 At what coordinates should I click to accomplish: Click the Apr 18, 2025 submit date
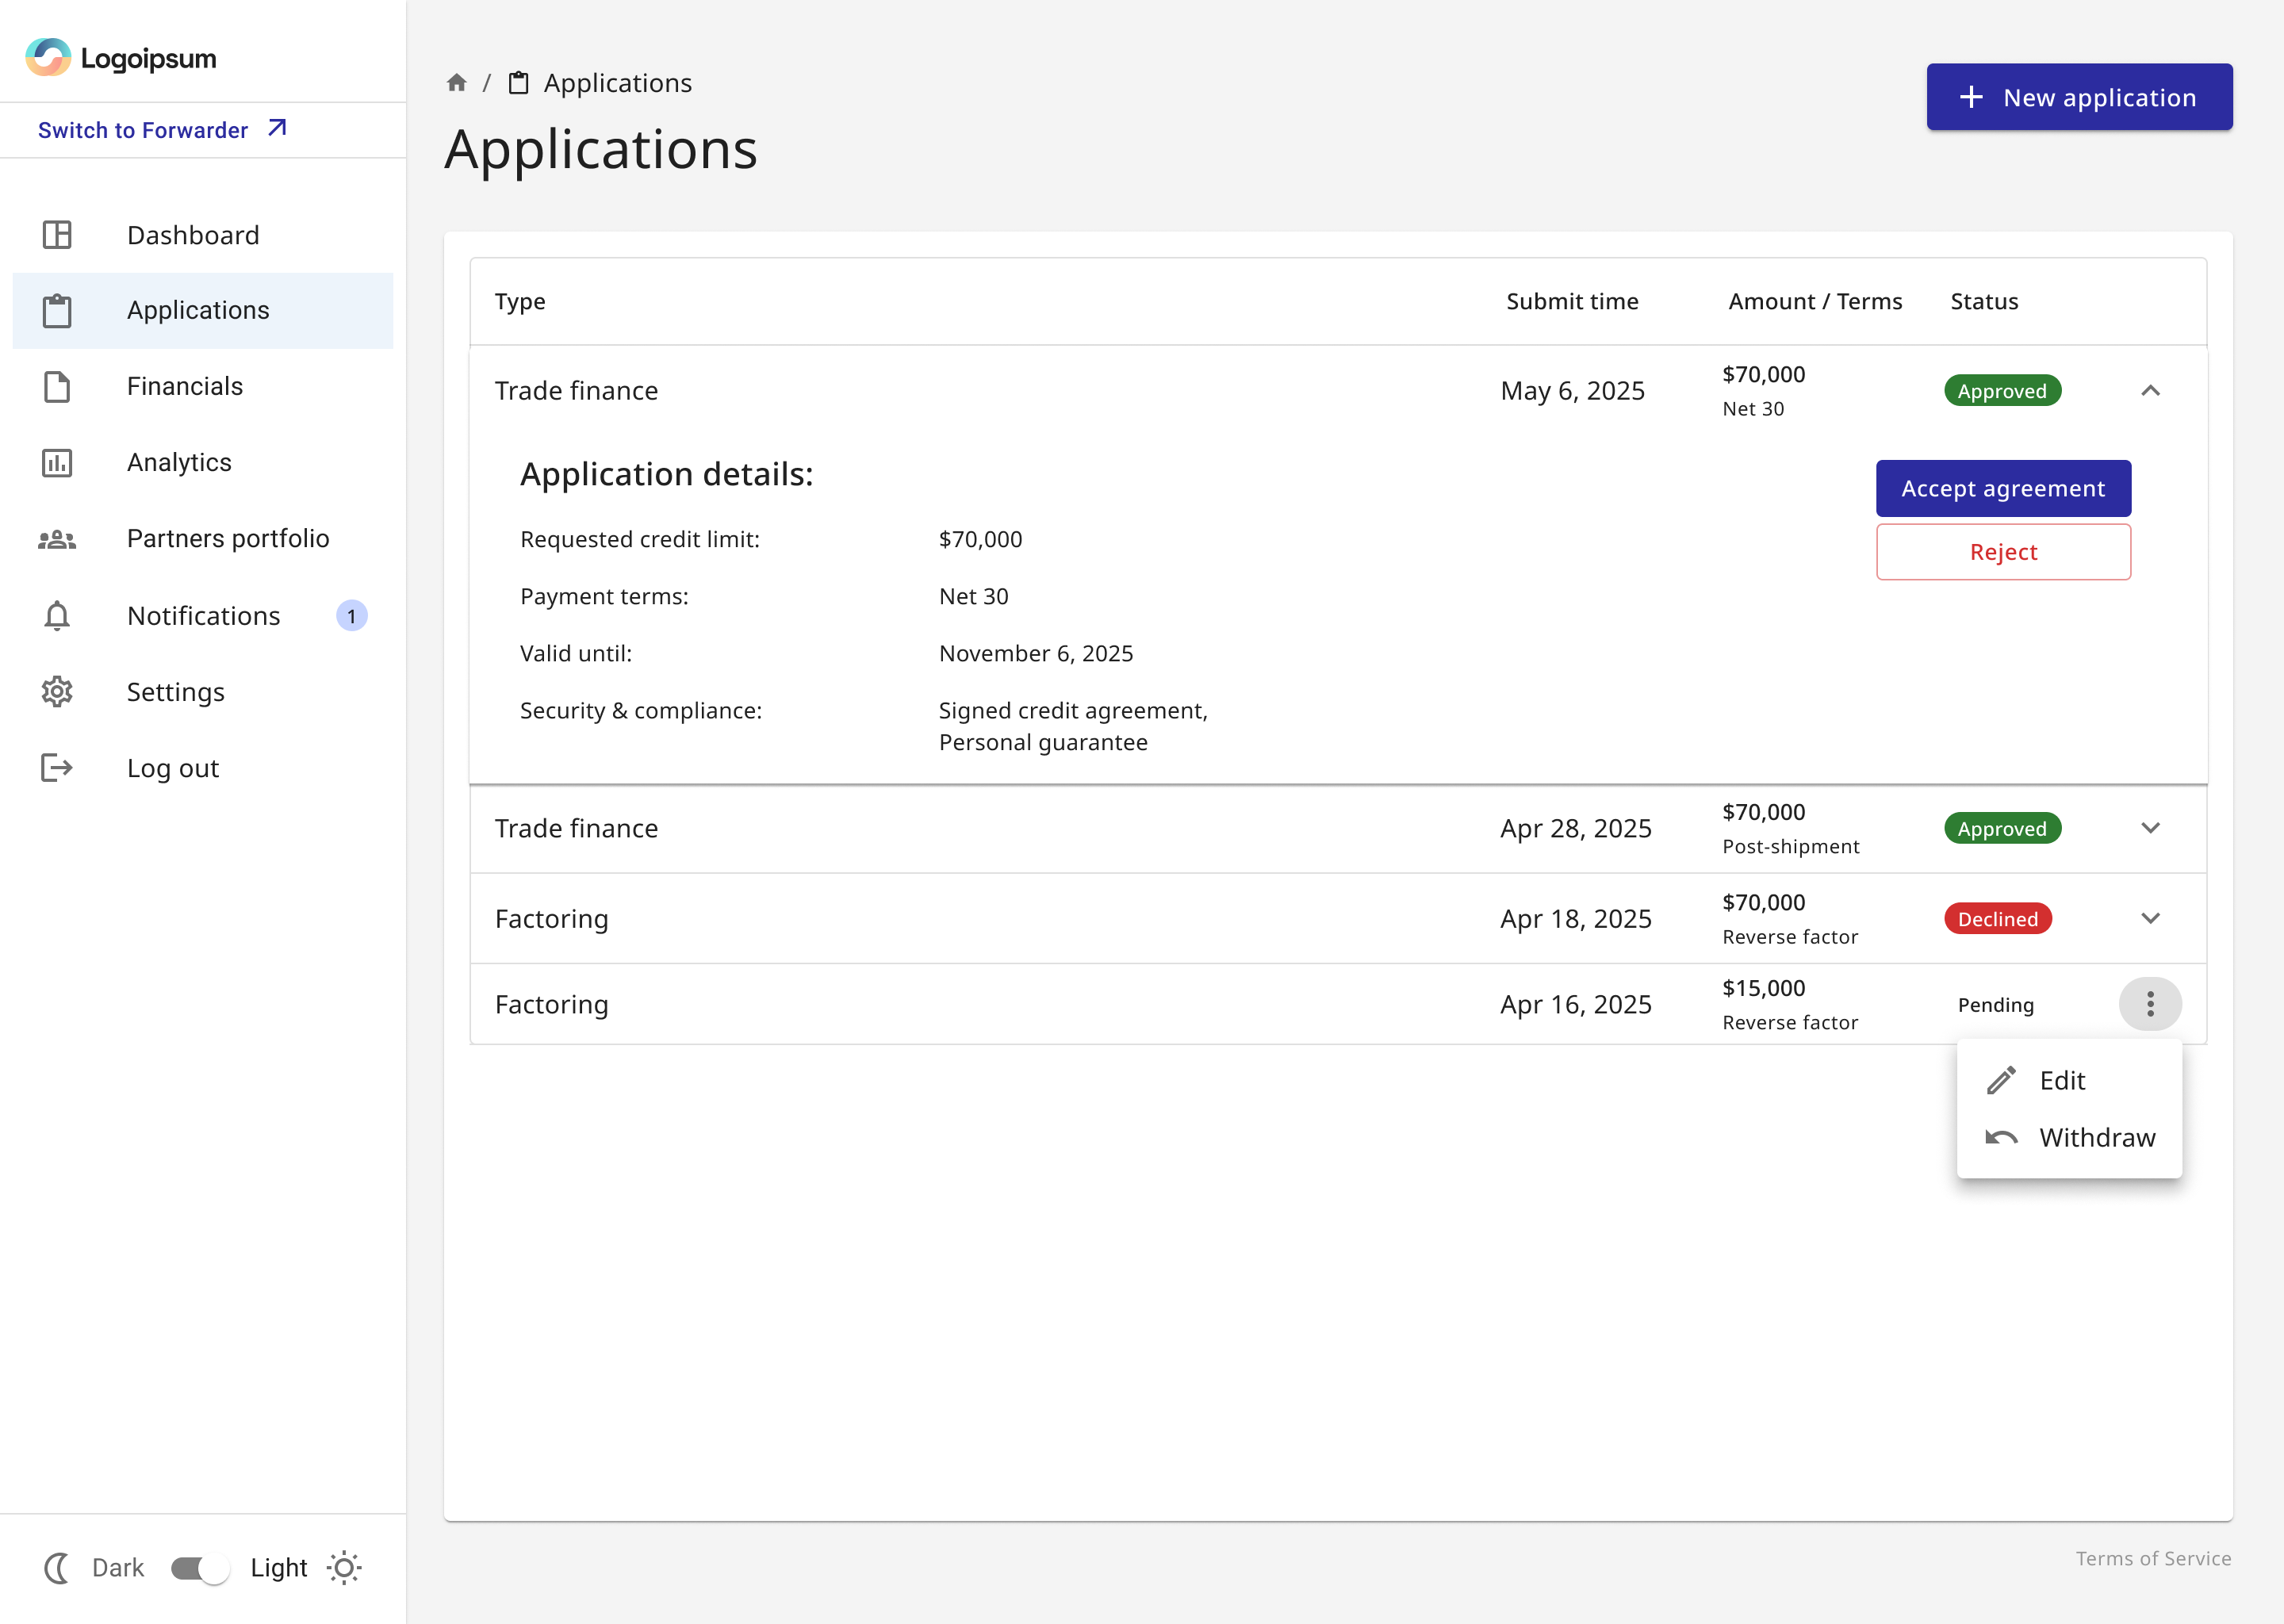coord(1575,918)
